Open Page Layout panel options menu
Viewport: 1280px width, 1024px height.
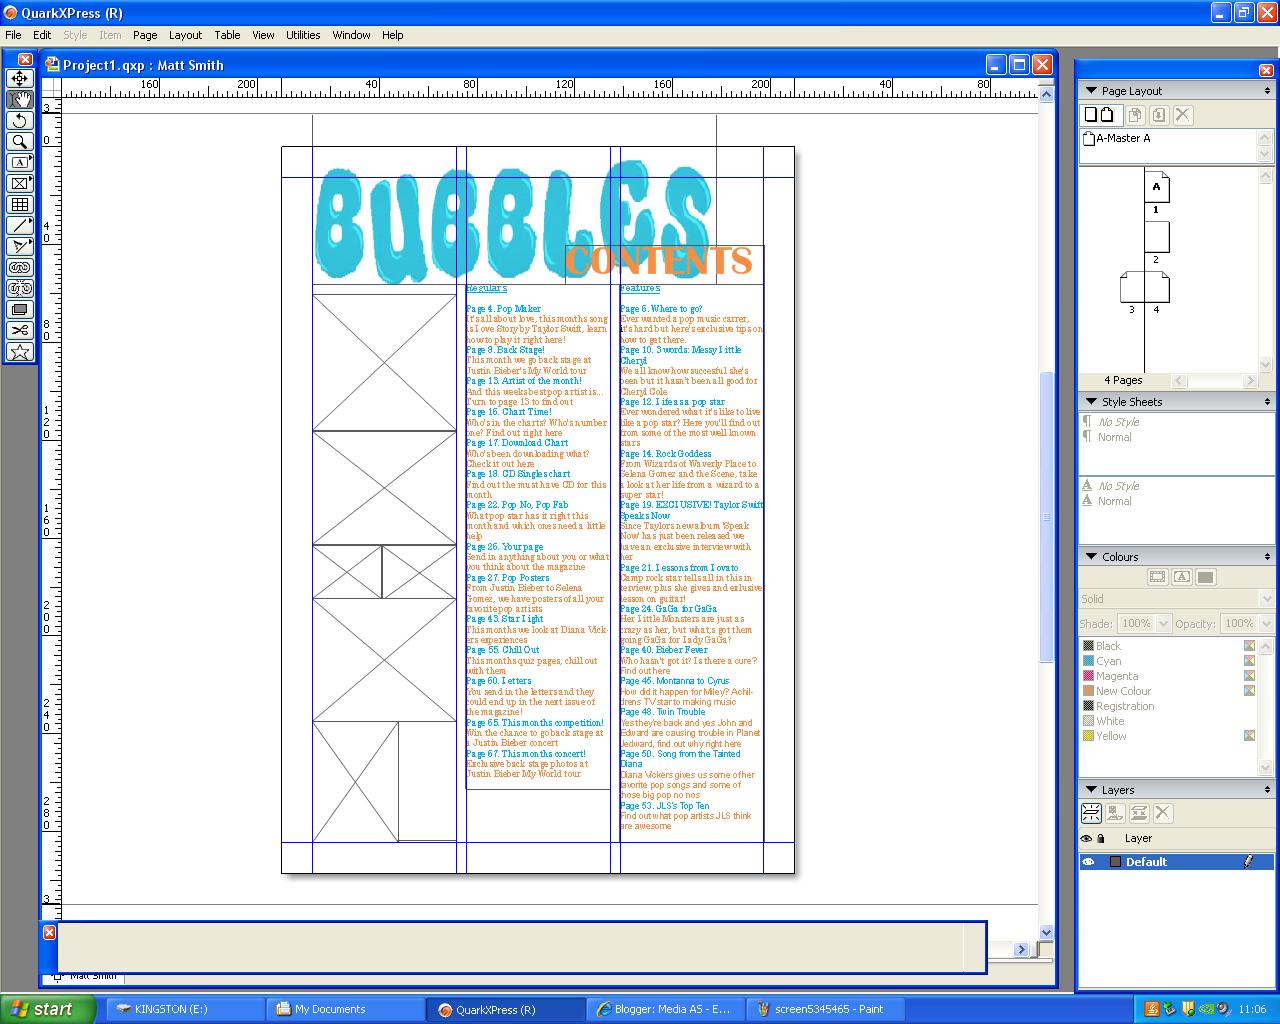click(1267, 91)
